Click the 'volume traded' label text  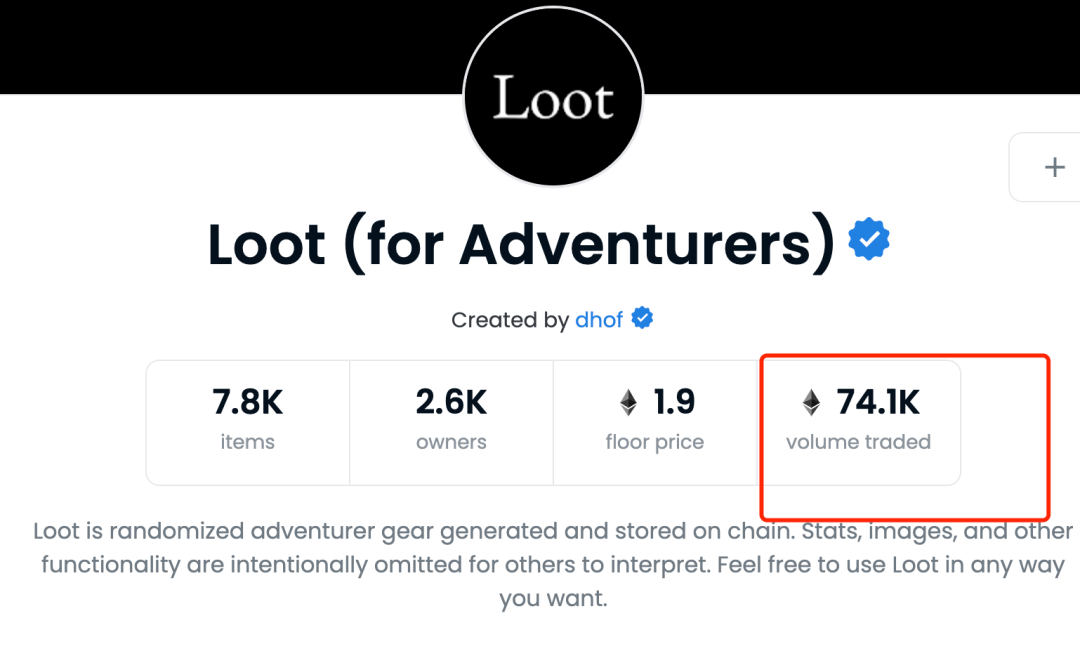[x=859, y=442]
